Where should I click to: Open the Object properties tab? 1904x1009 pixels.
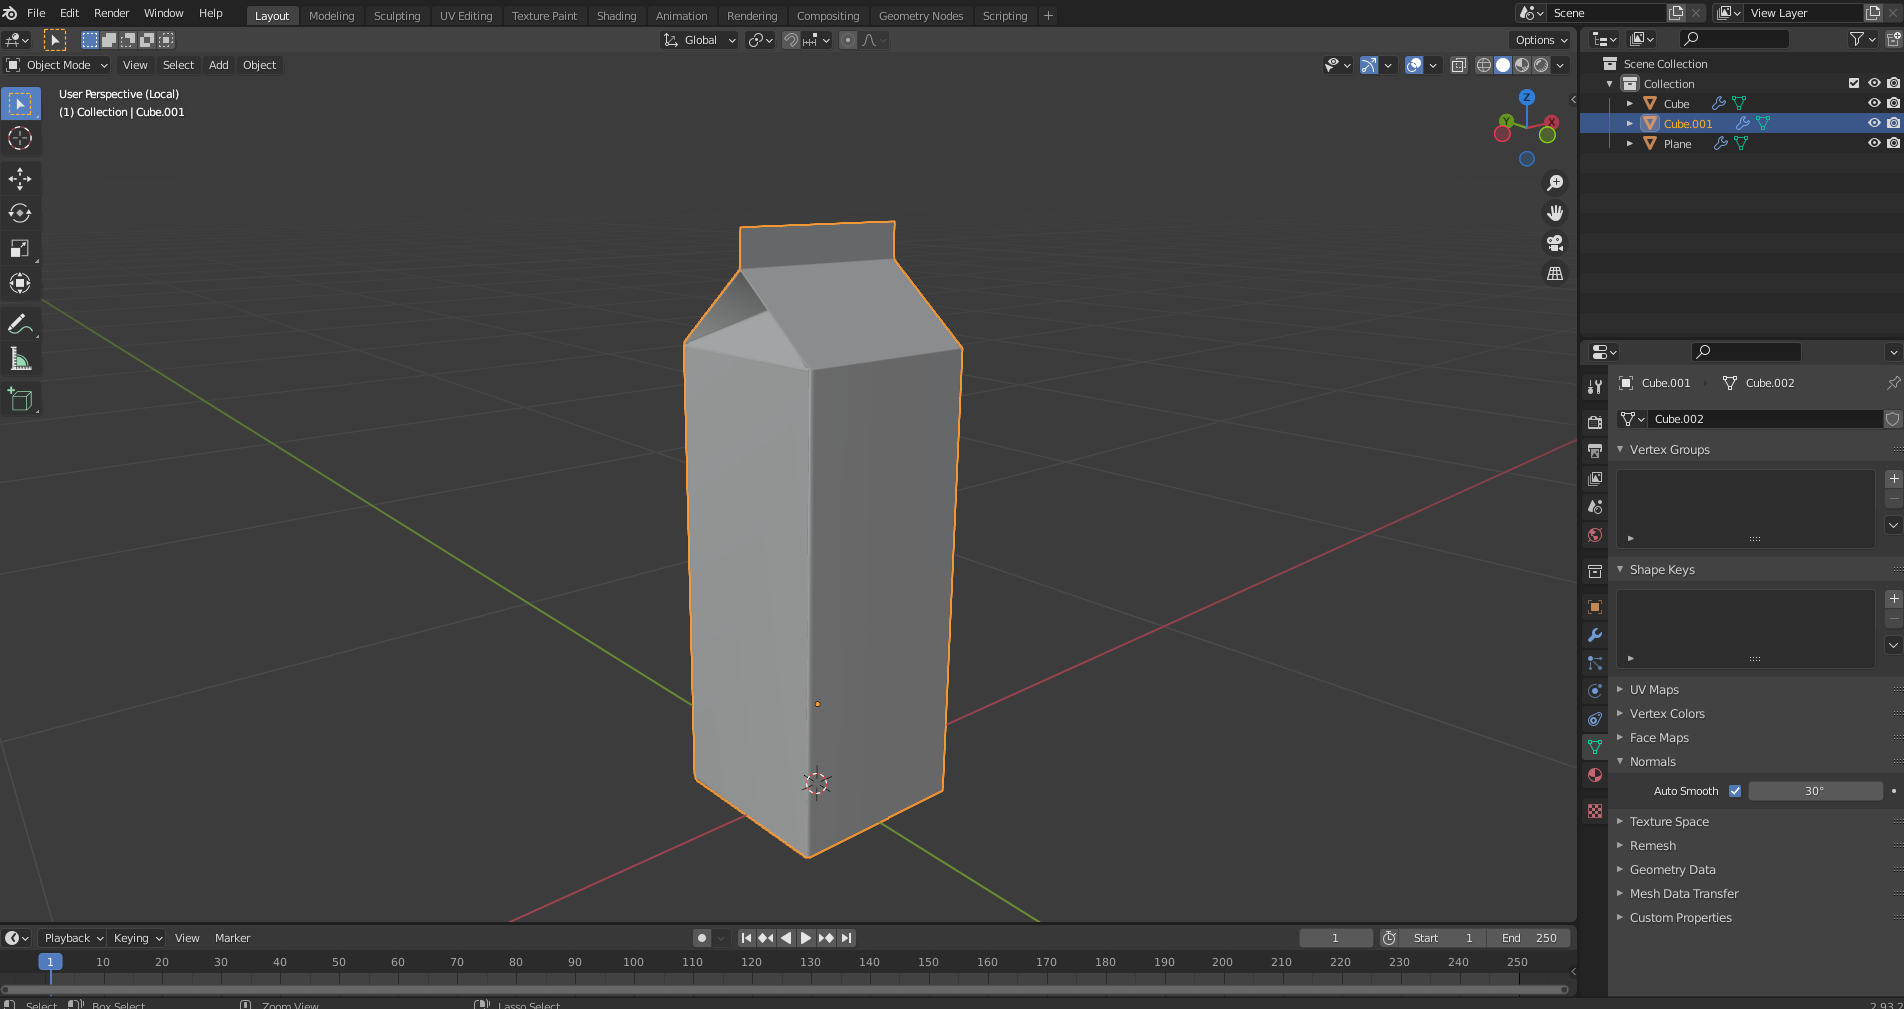(x=1595, y=607)
